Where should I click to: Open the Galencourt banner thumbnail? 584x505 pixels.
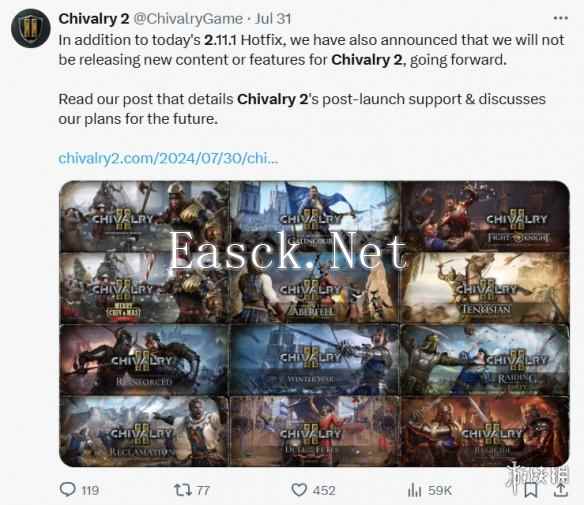pyautogui.click(x=314, y=216)
